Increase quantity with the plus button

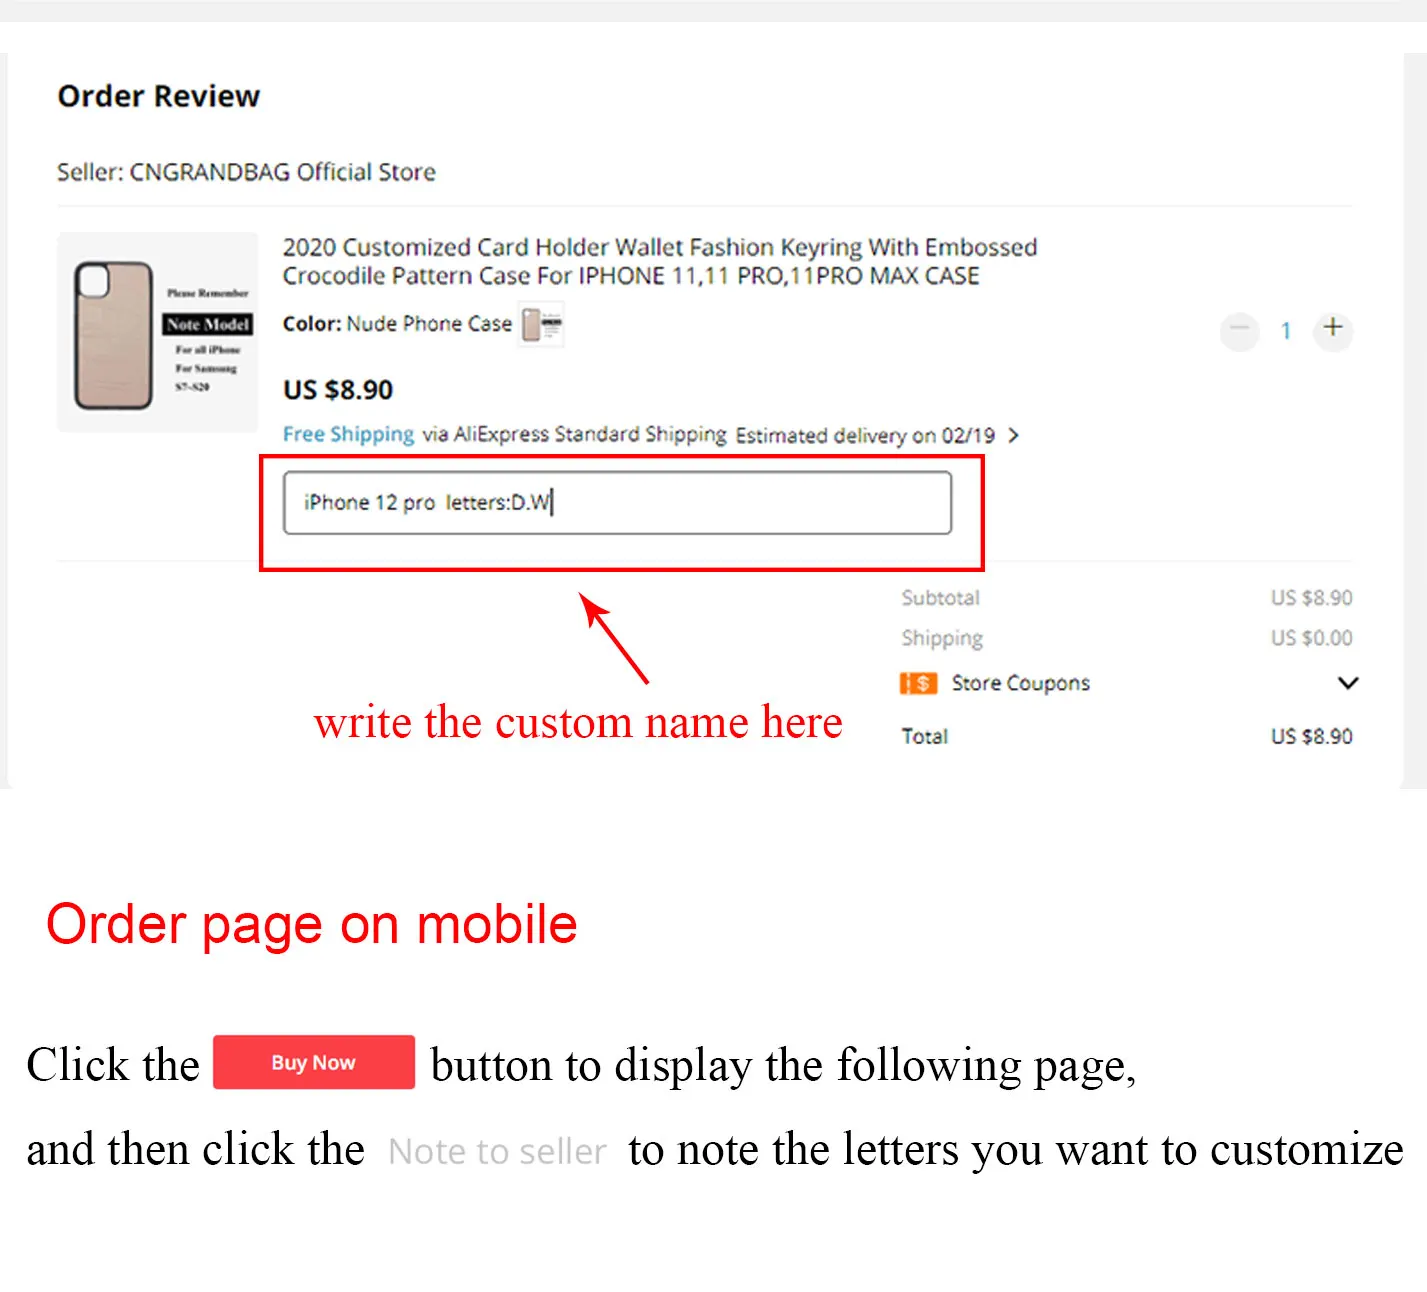(x=1333, y=328)
